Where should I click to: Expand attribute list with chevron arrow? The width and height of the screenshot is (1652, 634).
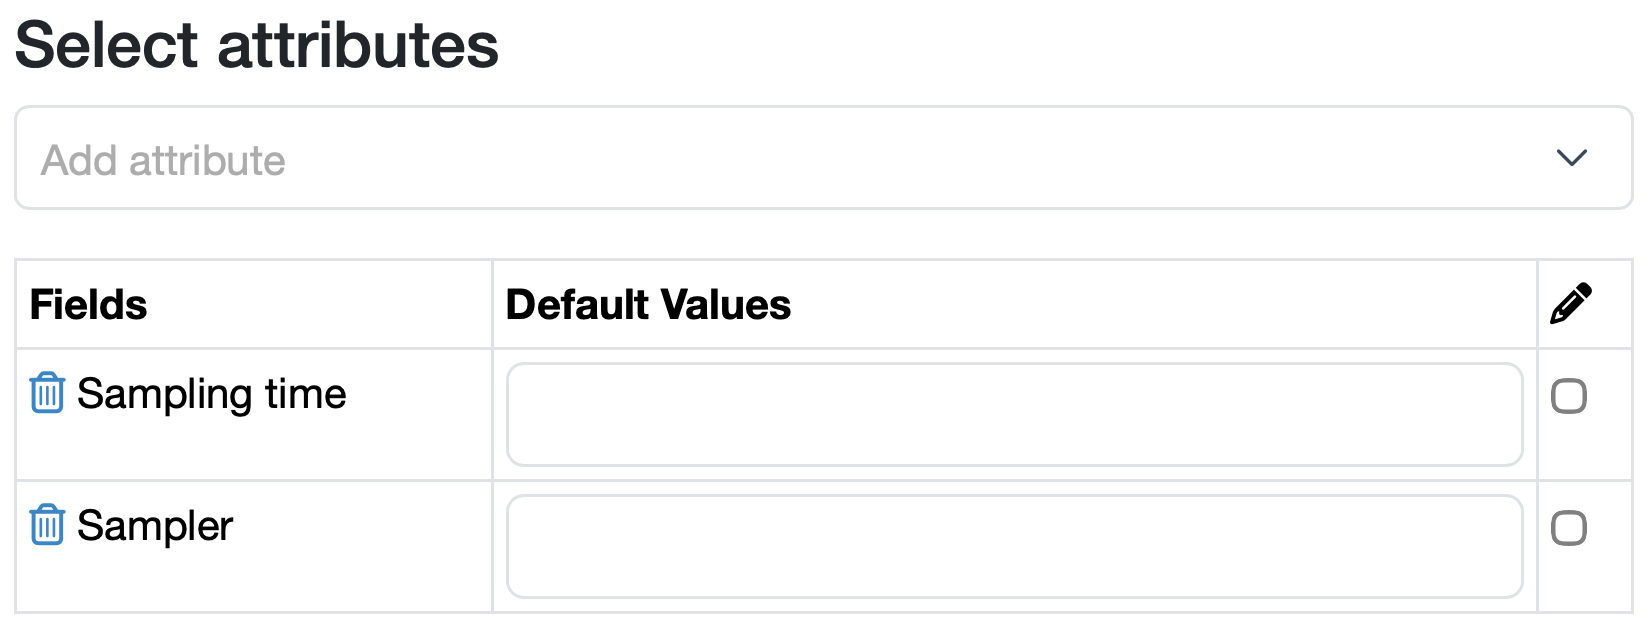pyautogui.click(x=1571, y=158)
